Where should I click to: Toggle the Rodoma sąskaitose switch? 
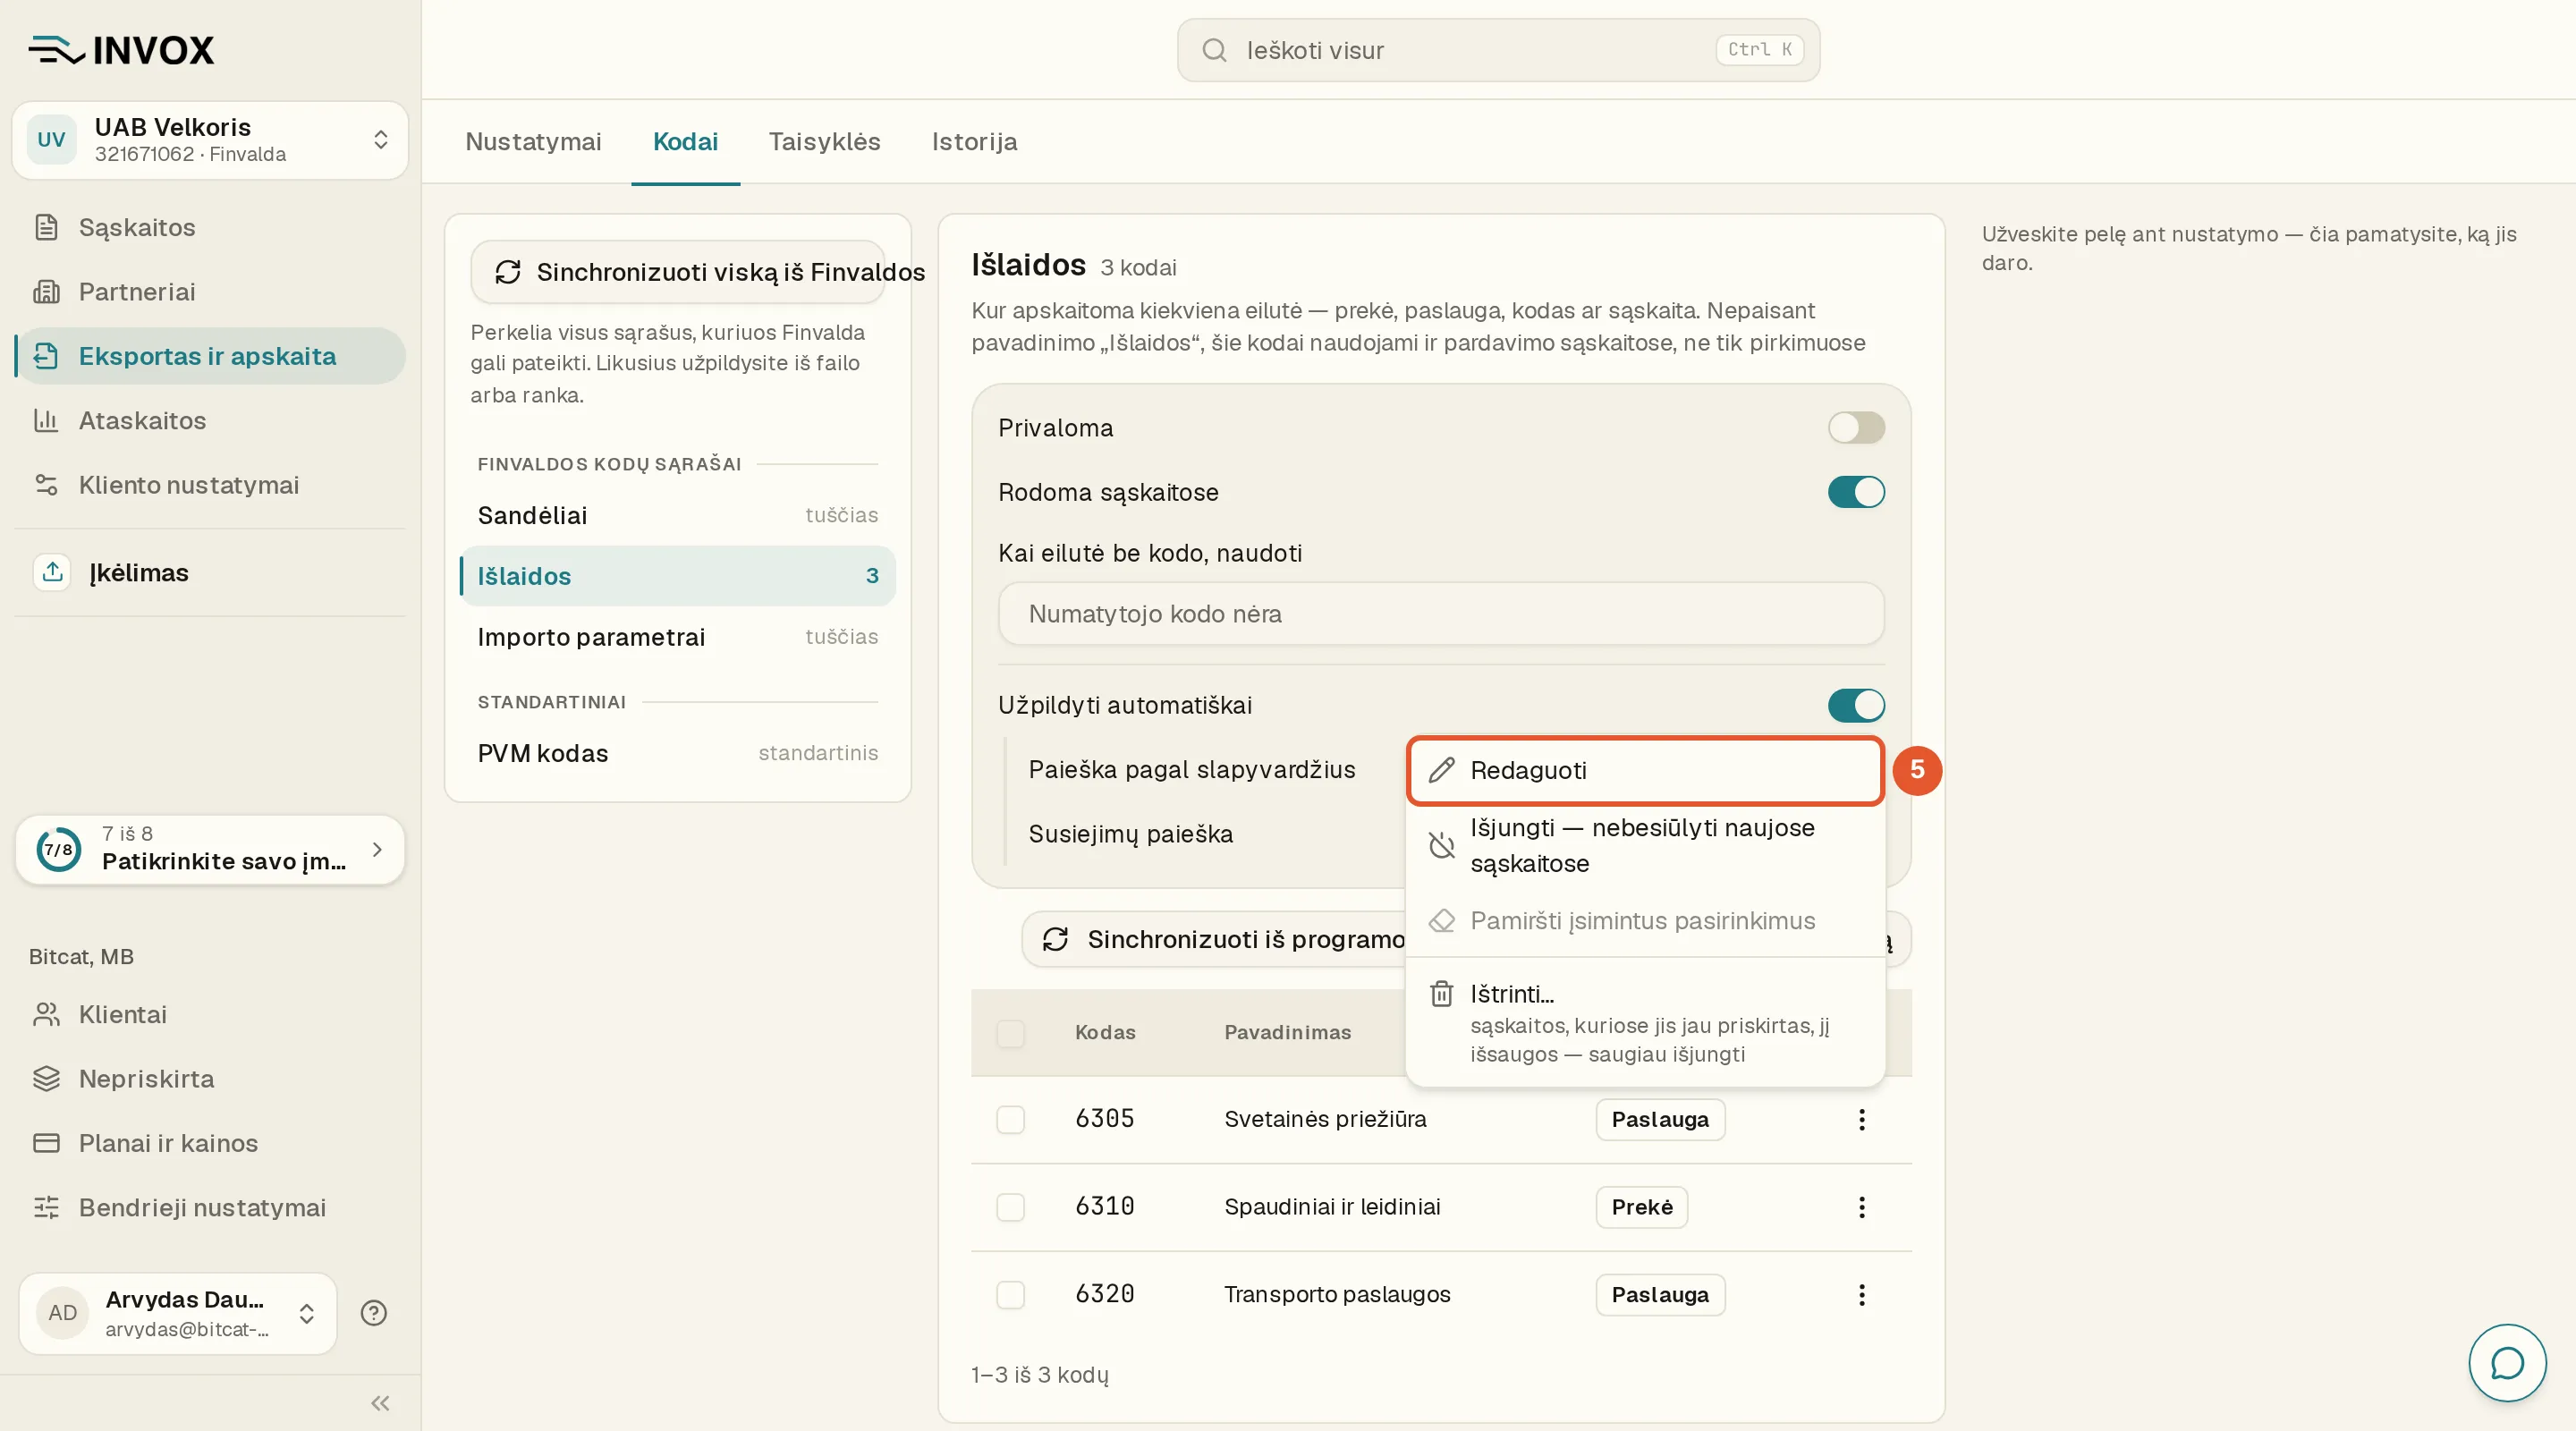pos(1856,492)
